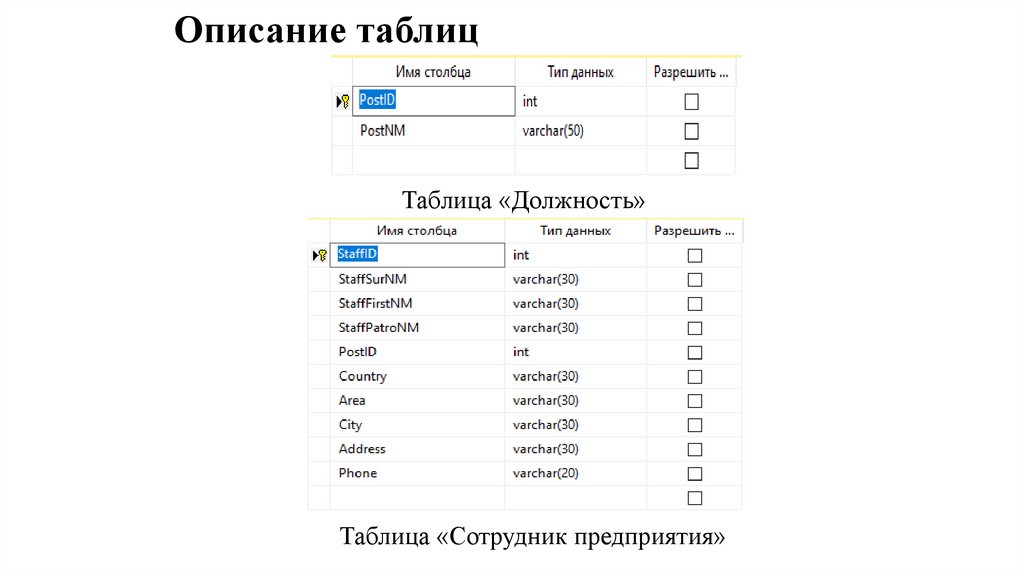Screen dimensions: 1024x574
Task: Select the Area column name cell
Action: pos(417,400)
